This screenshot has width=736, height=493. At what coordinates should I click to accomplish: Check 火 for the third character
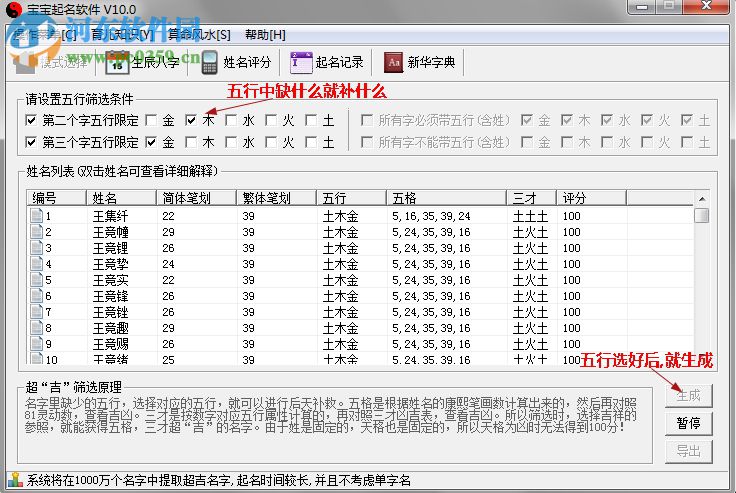point(271,142)
